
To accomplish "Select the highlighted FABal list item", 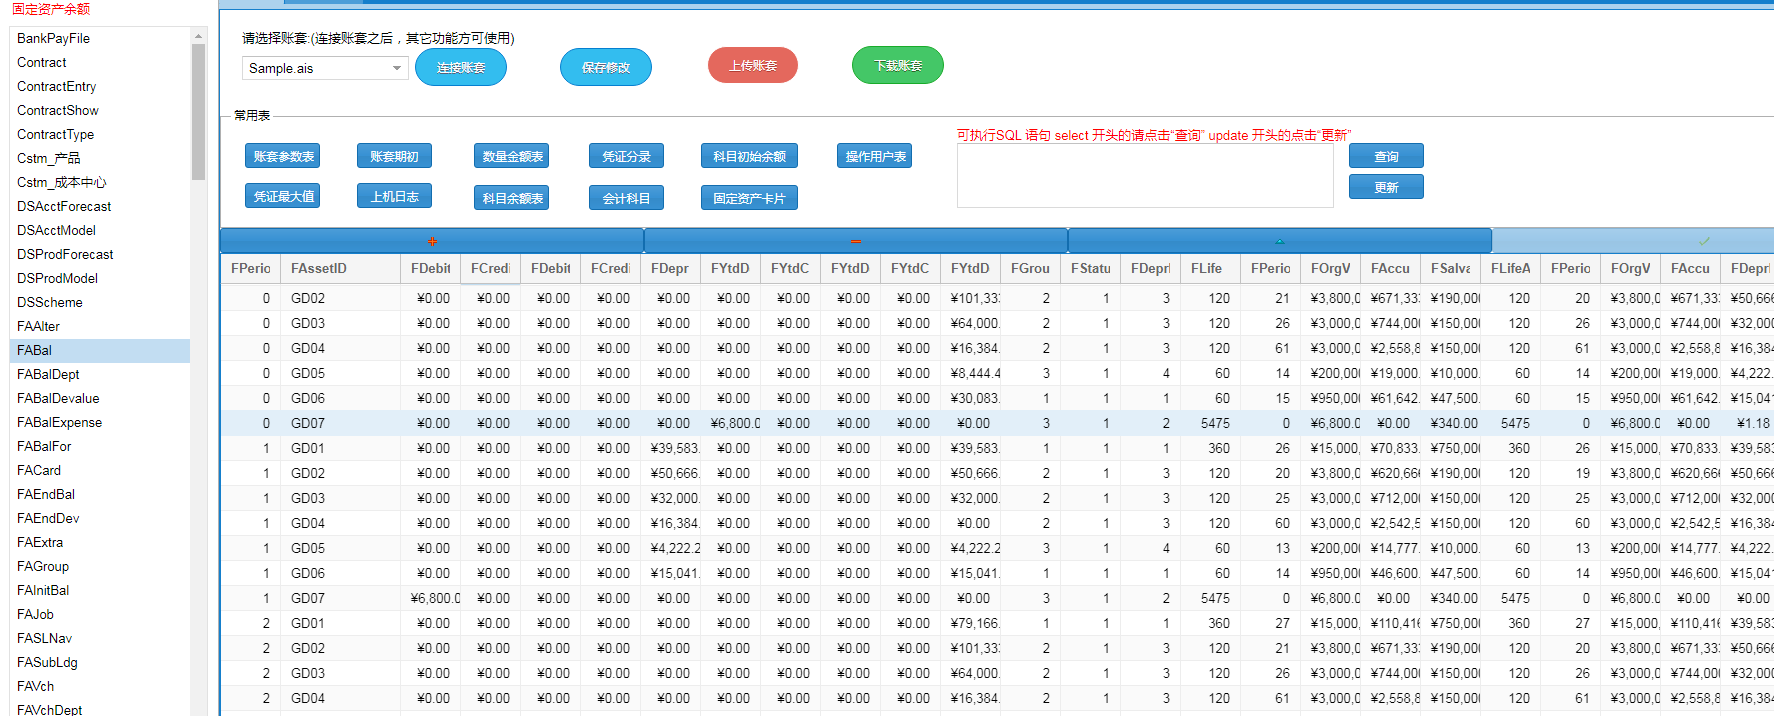I will pyautogui.click(x=100, y=350).
